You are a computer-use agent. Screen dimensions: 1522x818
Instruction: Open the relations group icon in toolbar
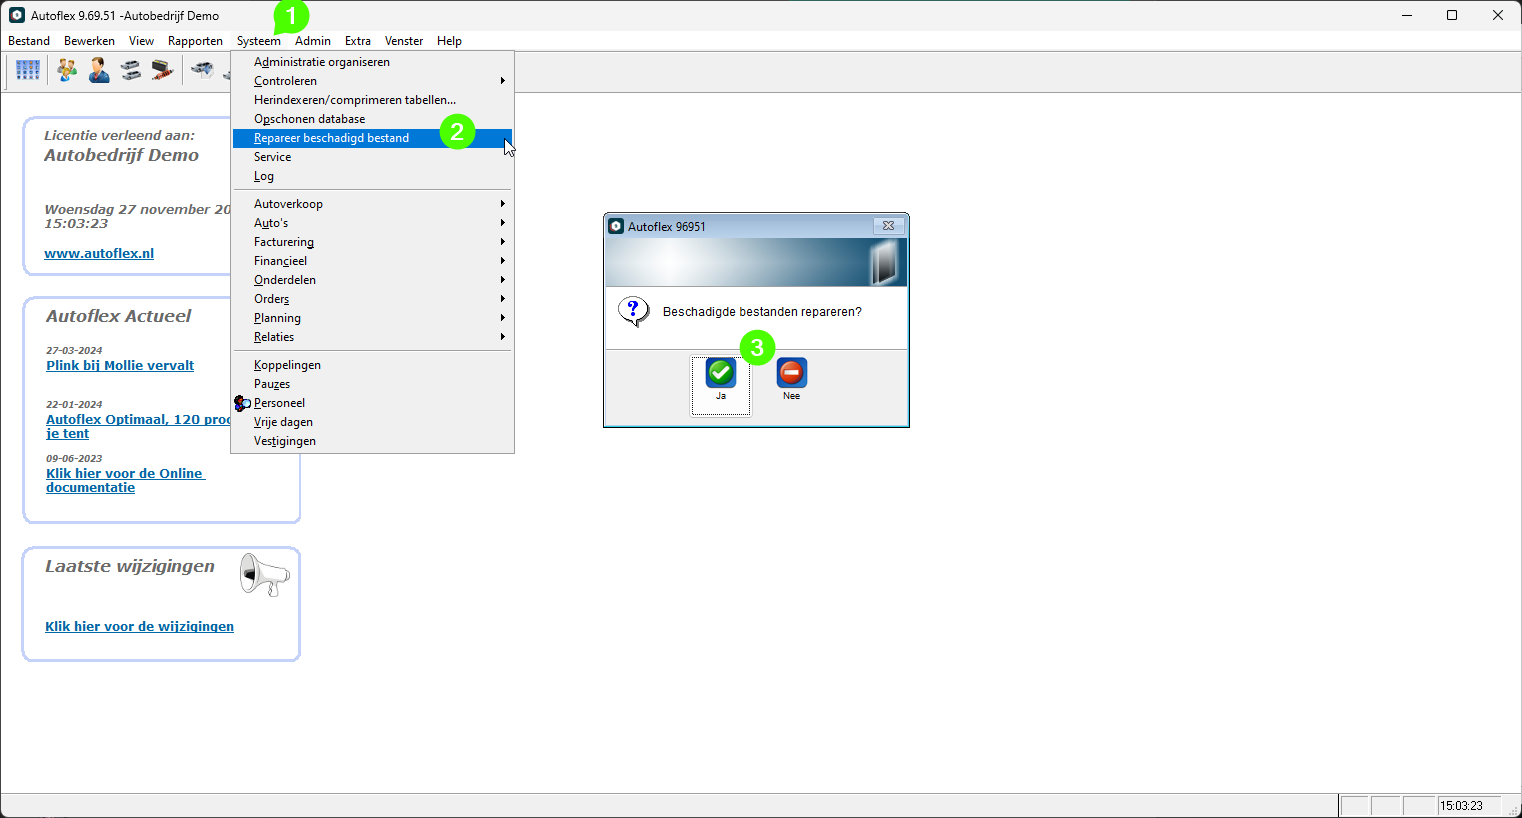pos(67,70)
